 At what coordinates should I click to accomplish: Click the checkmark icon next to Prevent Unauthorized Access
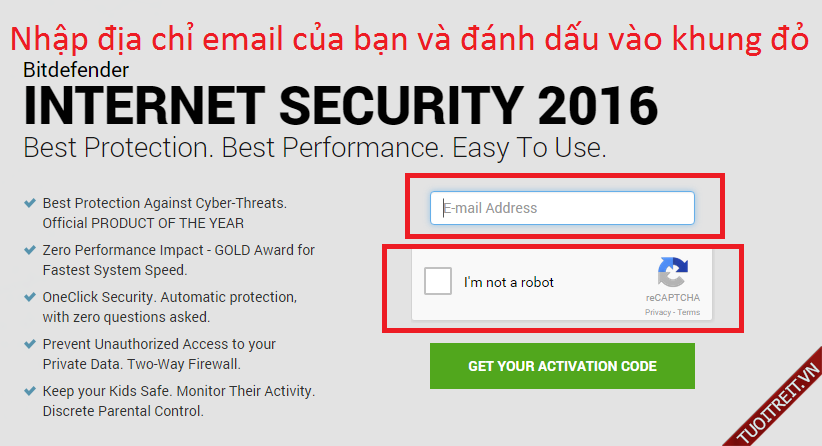click(x=30, y=344)
